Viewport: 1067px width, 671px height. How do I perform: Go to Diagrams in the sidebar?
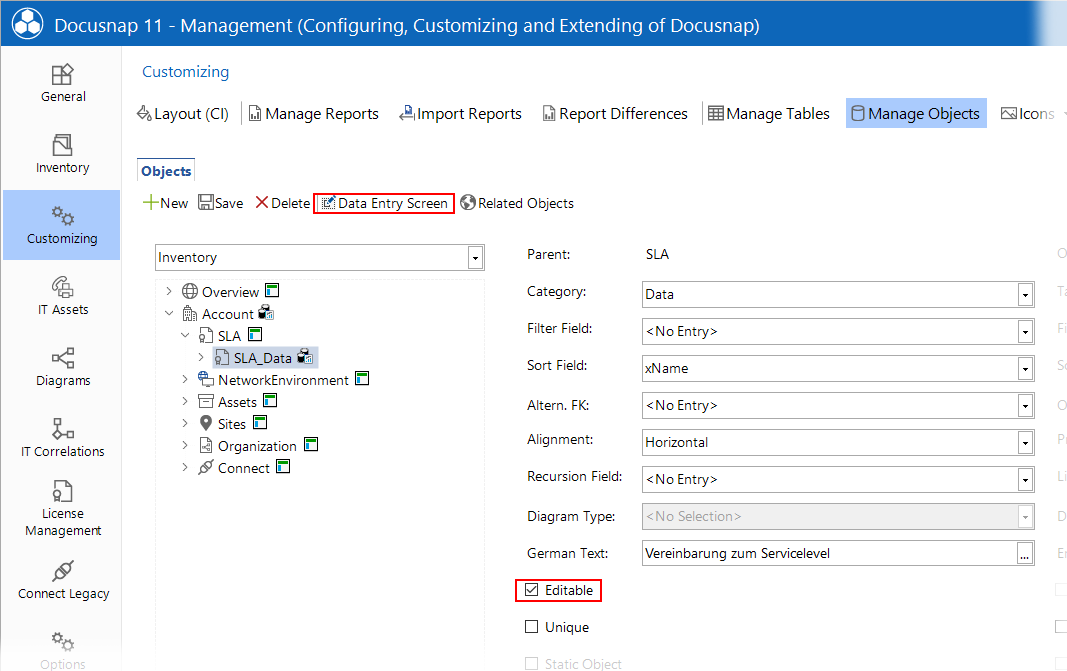point(62,367)
